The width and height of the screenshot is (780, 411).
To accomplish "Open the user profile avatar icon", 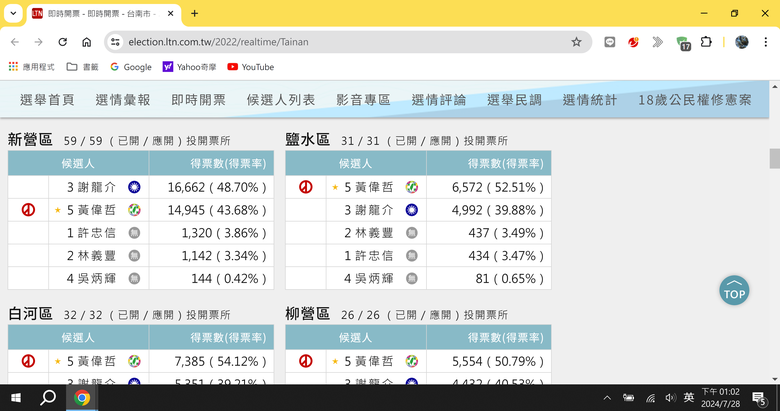I will (x=742, y=42).
